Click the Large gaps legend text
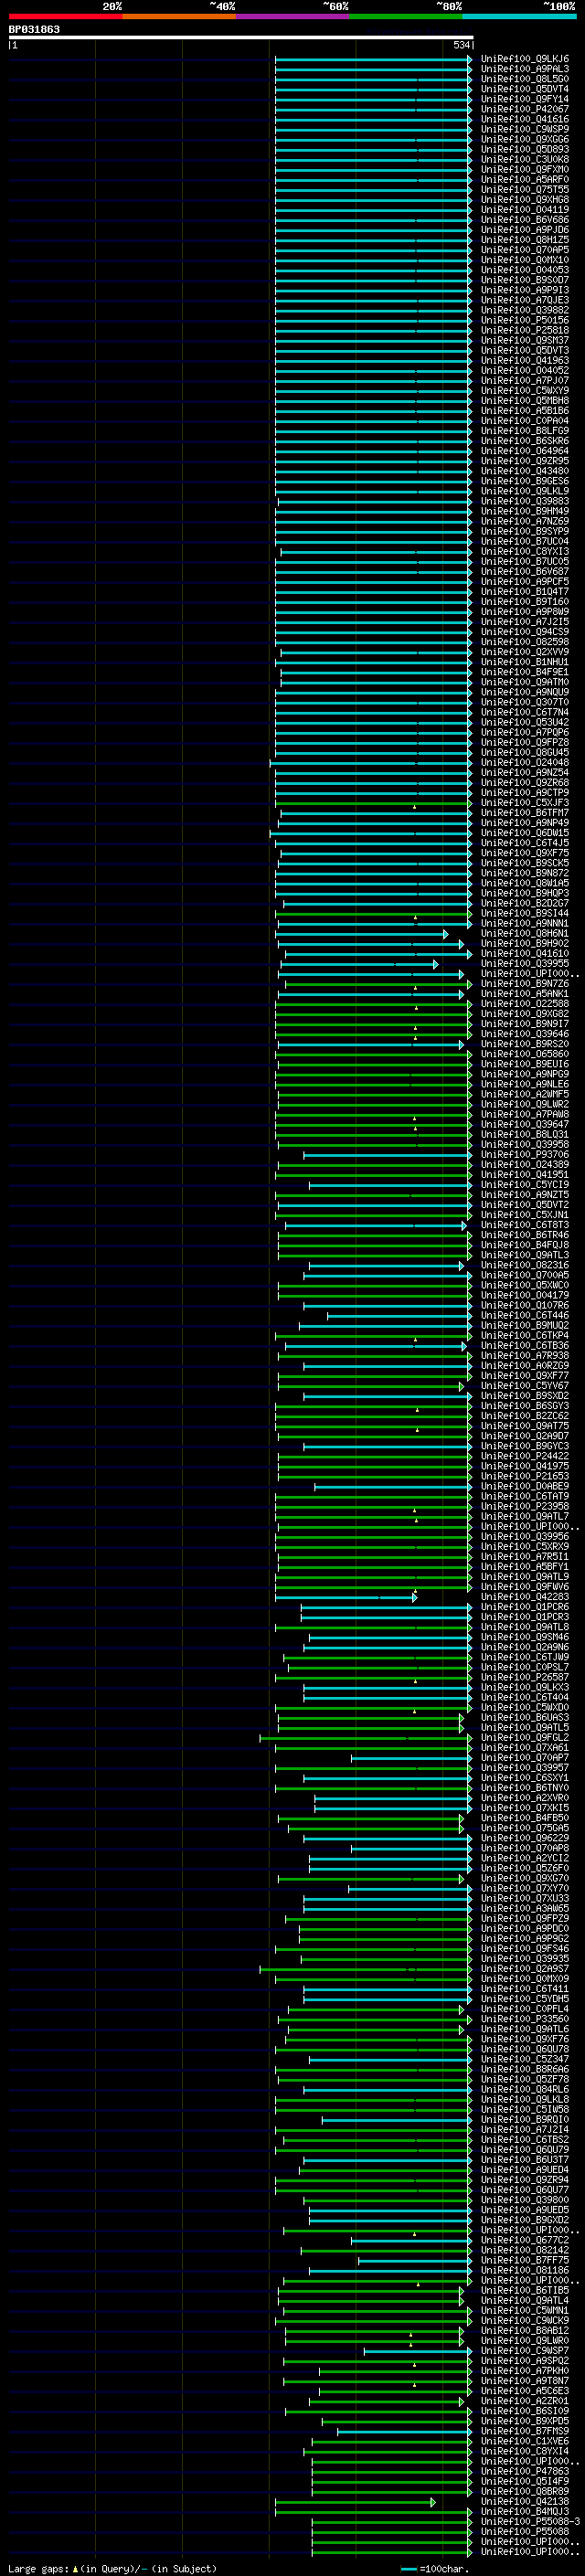The height and width of the screenshot is (2576, 585). pos(114,2568)
